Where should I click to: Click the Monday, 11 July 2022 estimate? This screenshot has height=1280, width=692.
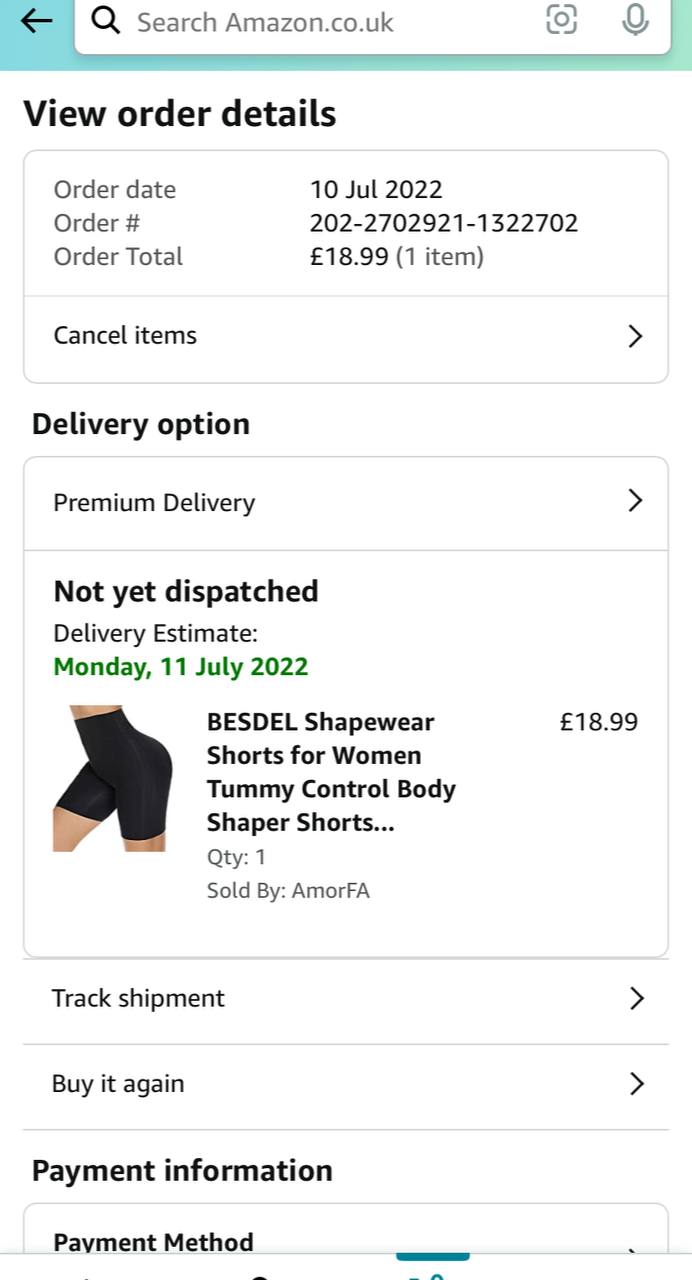(181, 667)
